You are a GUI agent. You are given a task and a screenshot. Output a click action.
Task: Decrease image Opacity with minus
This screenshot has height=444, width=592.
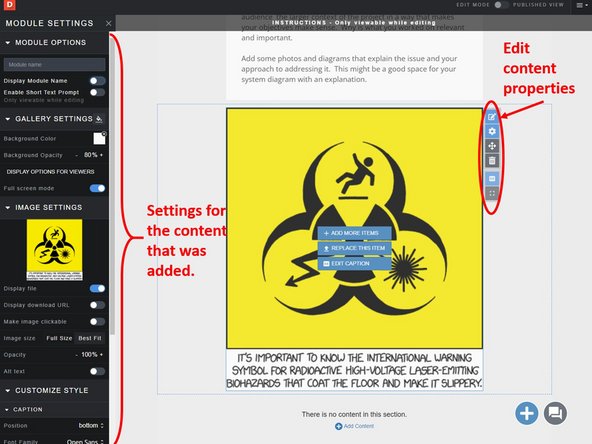(77, 355)
